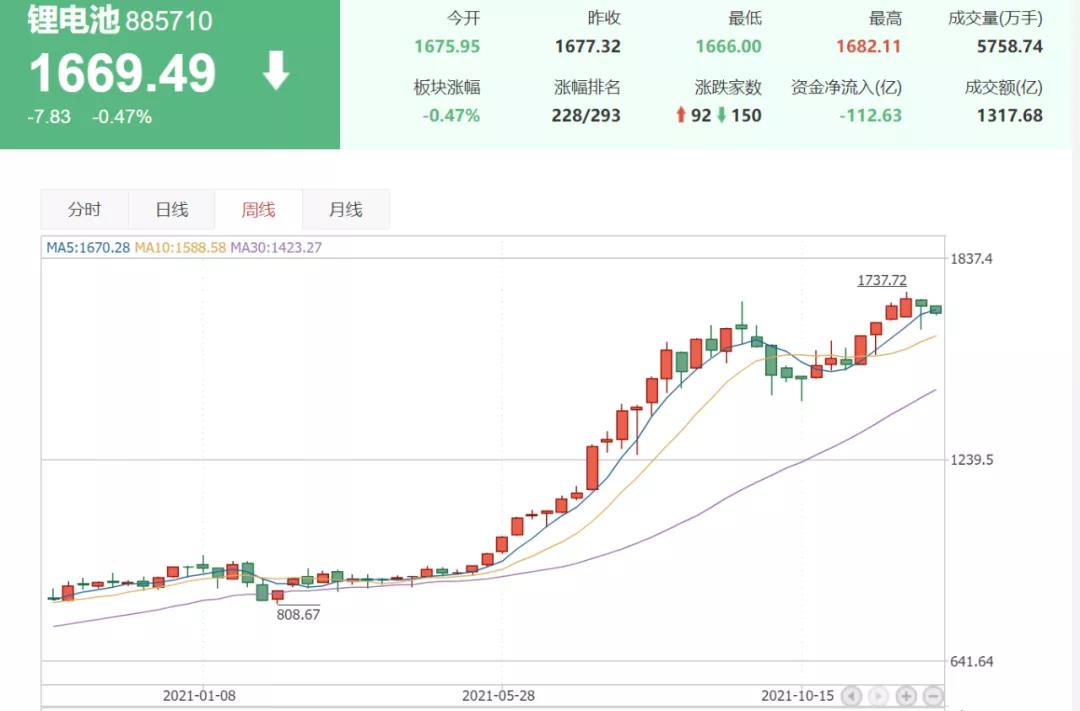Switch to the 分时 chart tab
Viewport: 1080px width, 711px height.
(85, 209)
